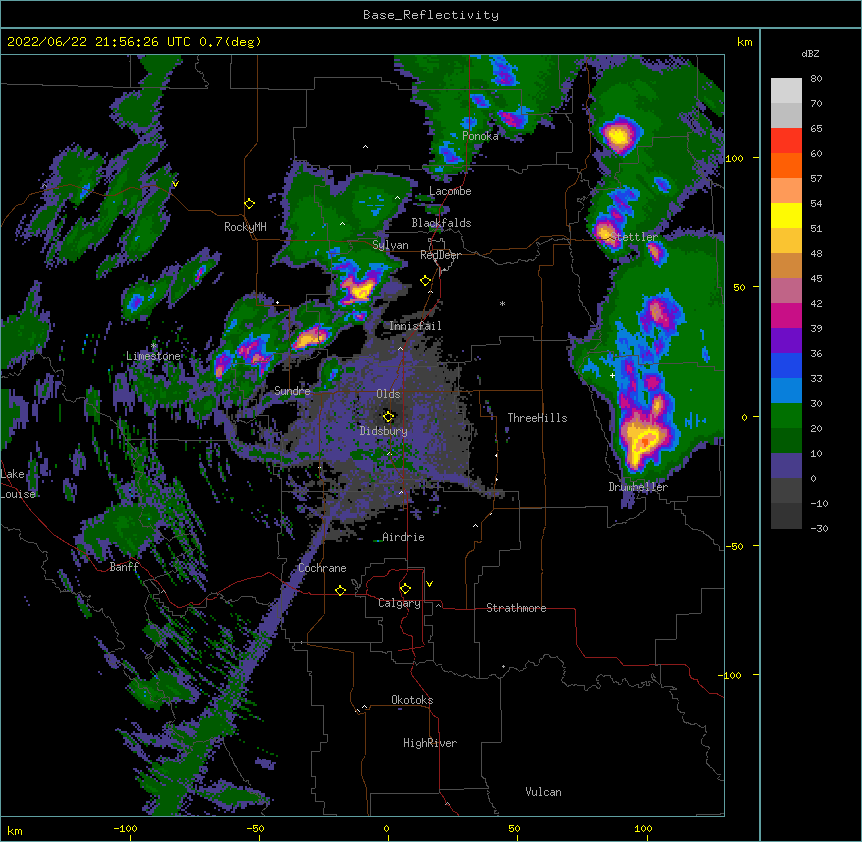
Task: Click the yellow v marker northeast of Calgary
Action: 429,584
